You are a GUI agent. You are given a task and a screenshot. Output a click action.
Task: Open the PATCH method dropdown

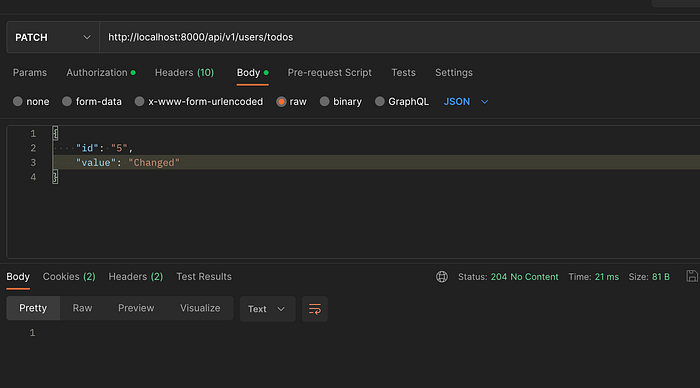(53, 38)
